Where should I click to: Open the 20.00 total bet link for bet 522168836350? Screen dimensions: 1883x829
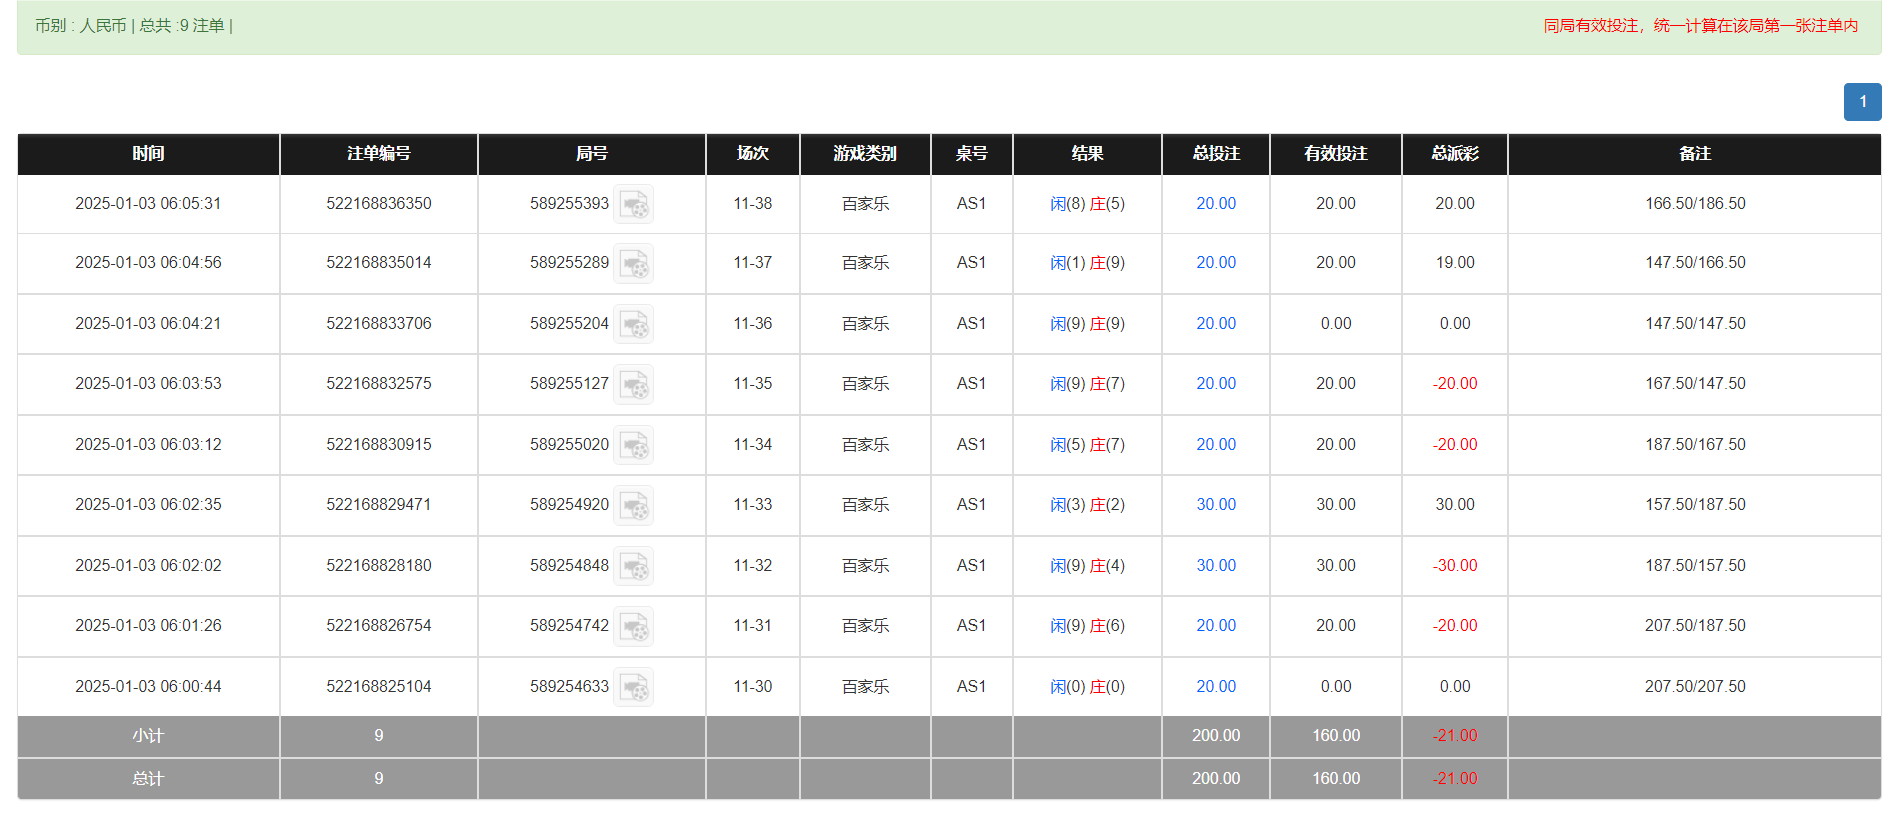(1215, 204)
